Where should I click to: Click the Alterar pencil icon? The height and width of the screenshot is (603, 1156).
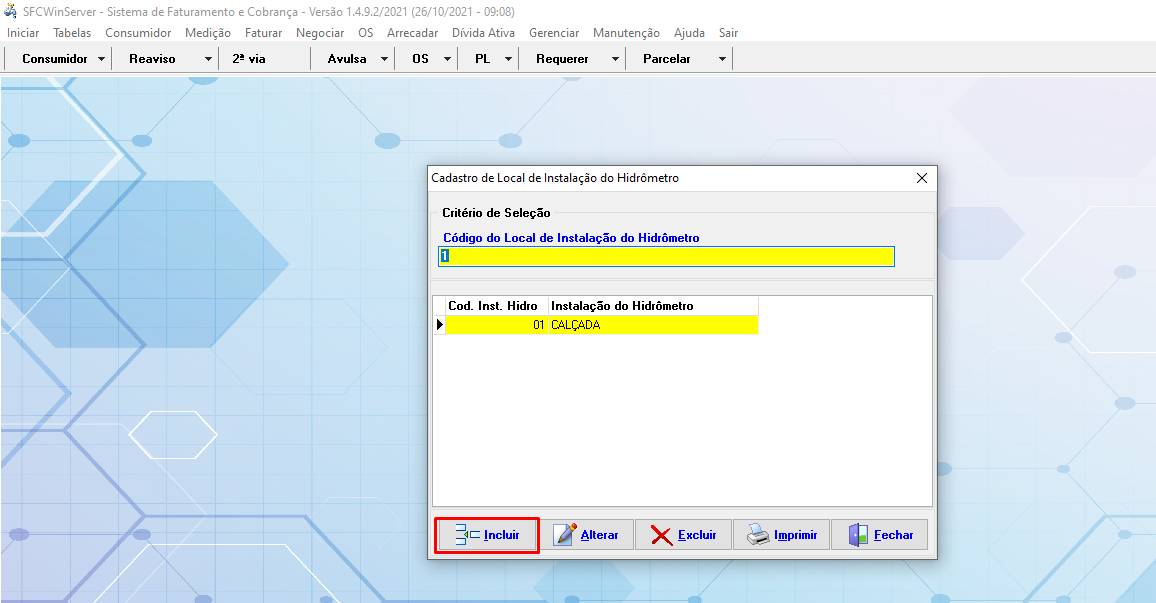tap(566, 535)
